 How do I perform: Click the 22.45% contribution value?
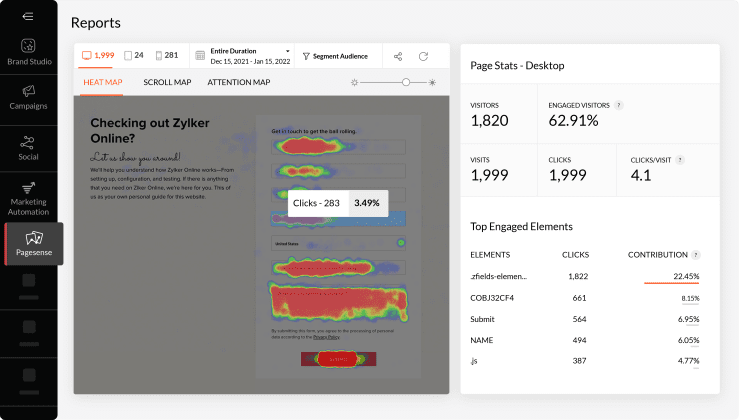686,276
